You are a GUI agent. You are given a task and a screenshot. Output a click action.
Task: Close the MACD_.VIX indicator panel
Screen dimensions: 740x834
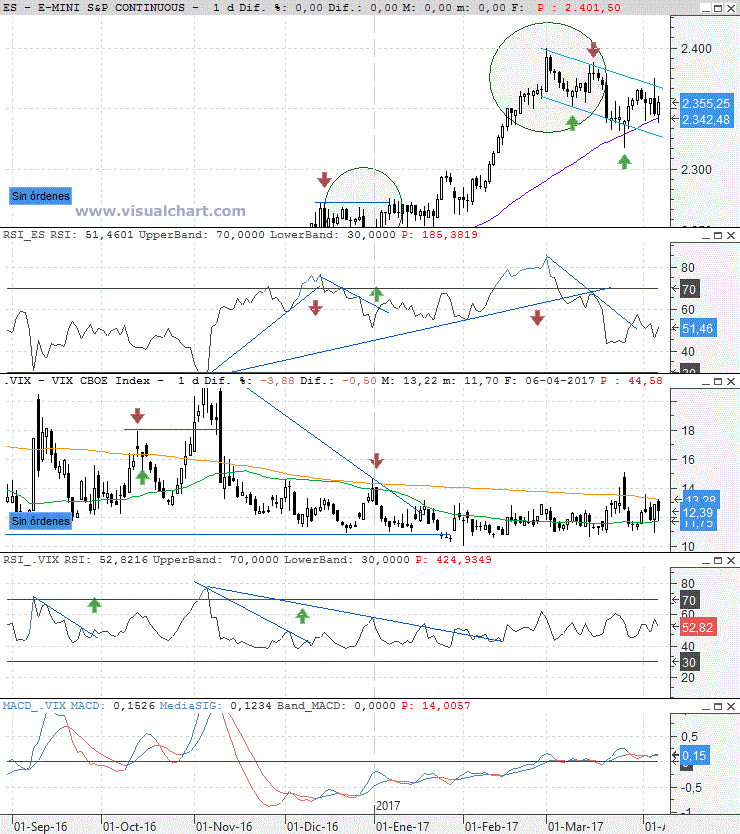[730, 706]
